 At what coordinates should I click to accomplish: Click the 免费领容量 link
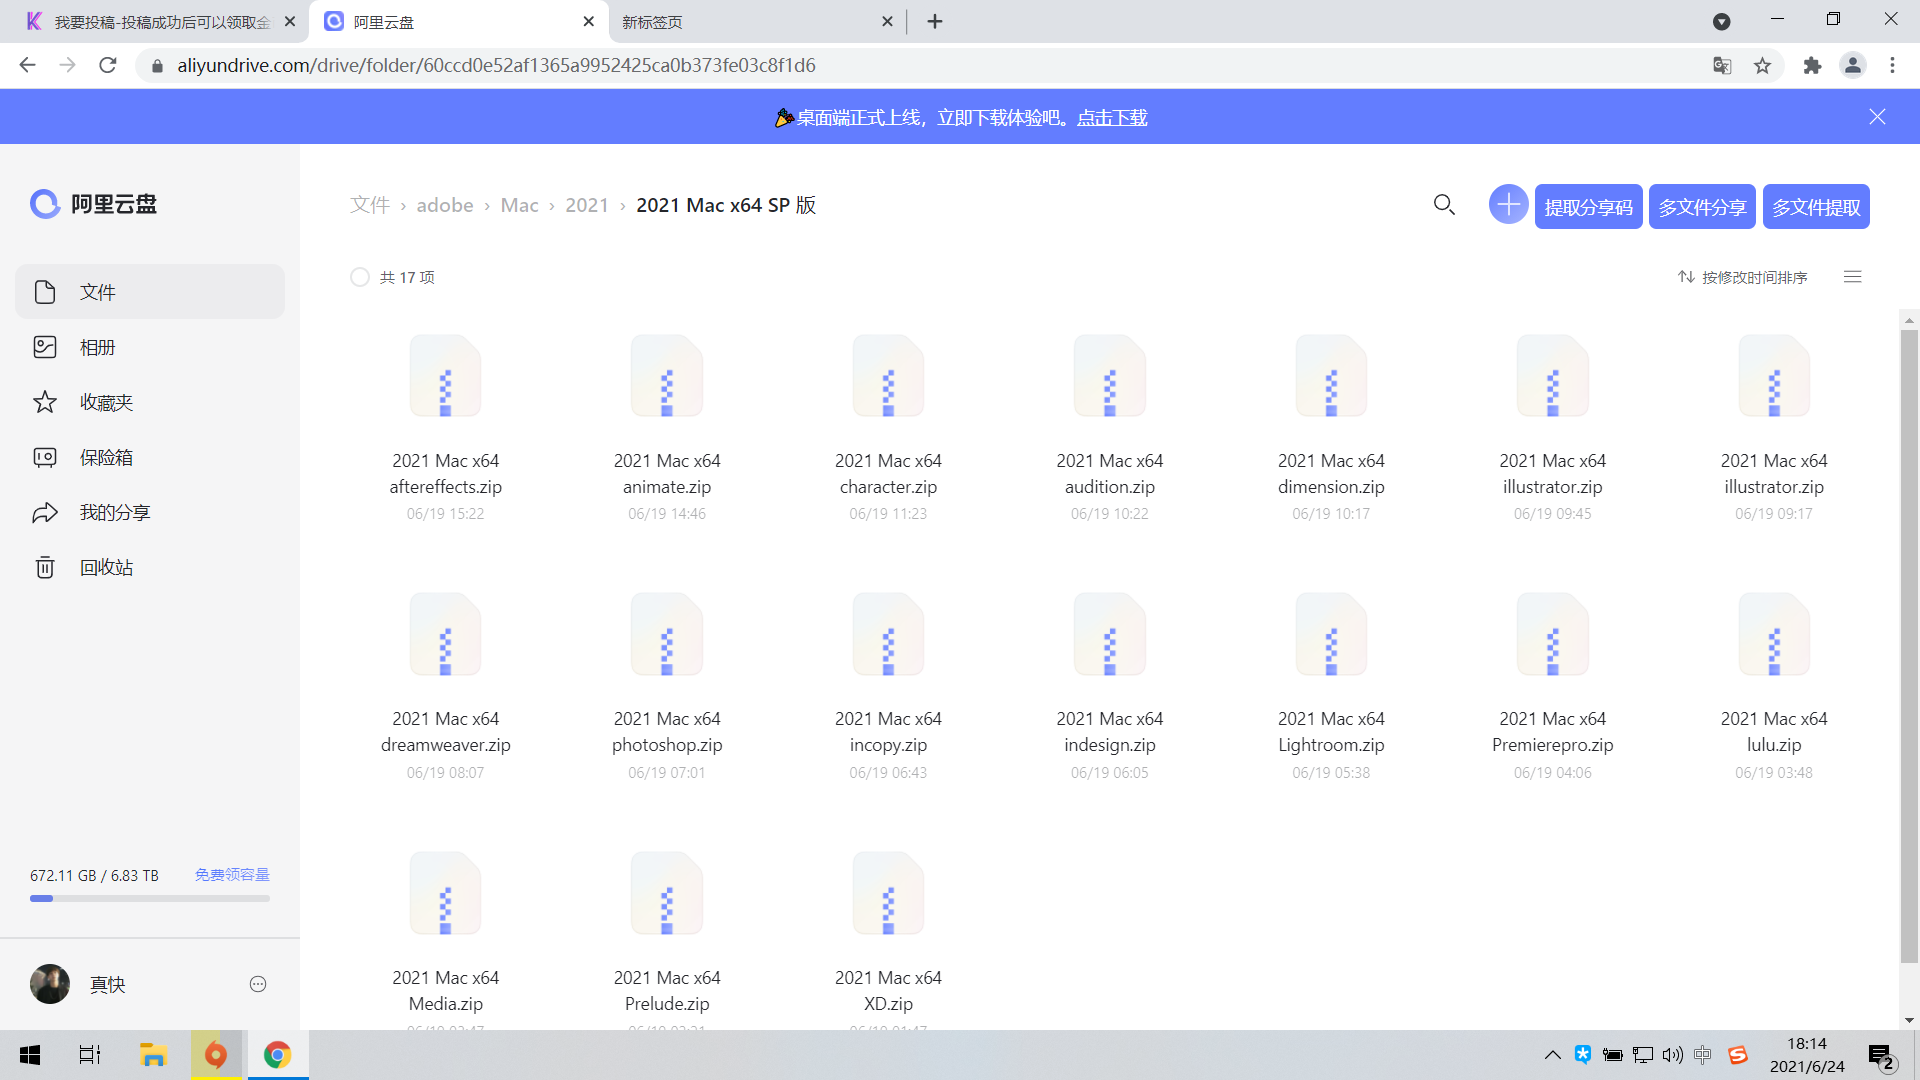pos(231,874)
